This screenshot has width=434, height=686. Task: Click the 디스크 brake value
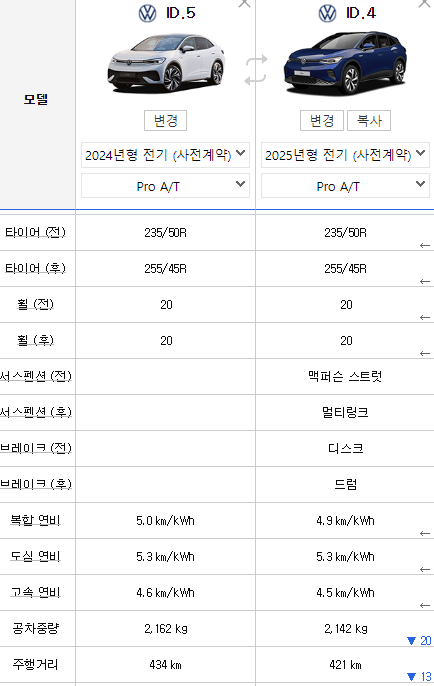click(x=345, y=448)
